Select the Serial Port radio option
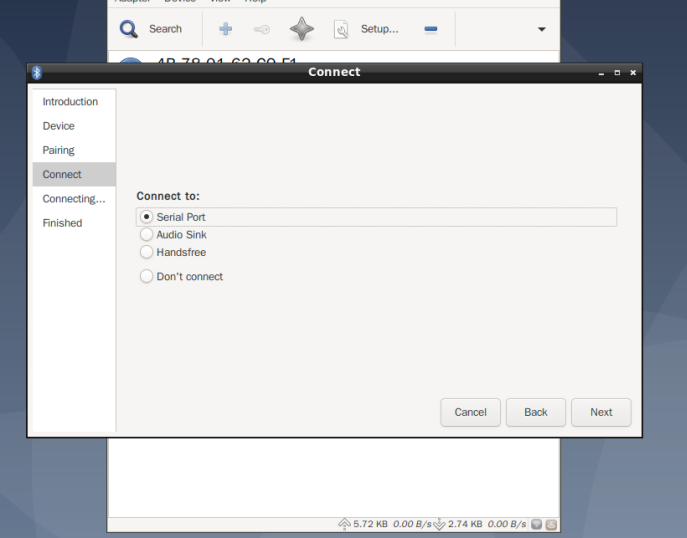The width and height of the screenshot is (687, 538). pos(147,217)
